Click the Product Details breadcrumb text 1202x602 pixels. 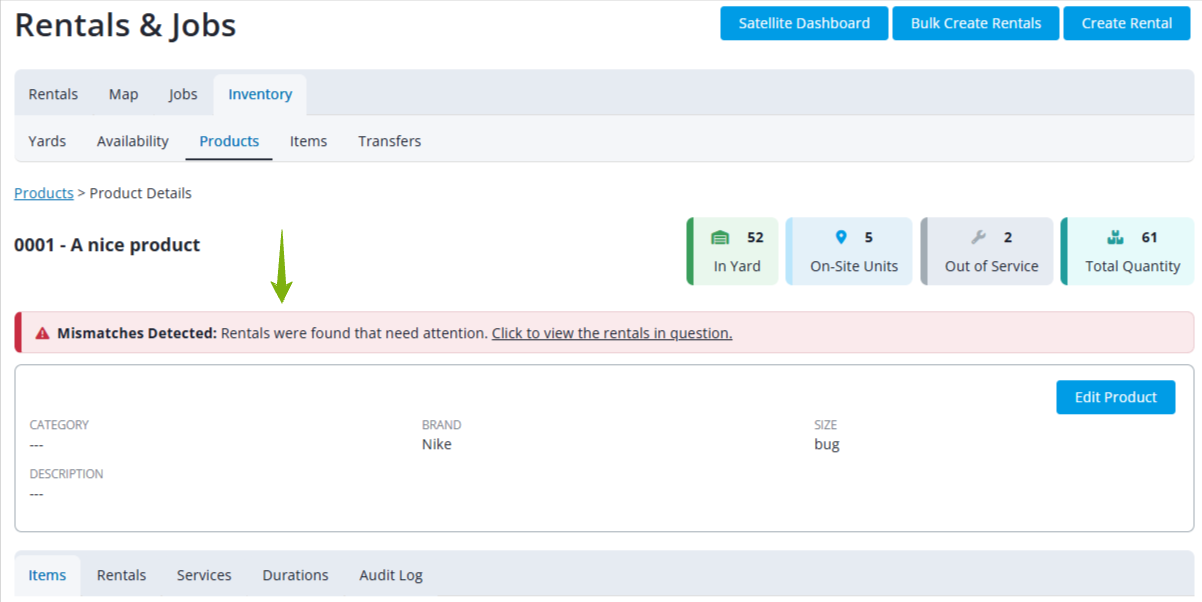[141, 193]
